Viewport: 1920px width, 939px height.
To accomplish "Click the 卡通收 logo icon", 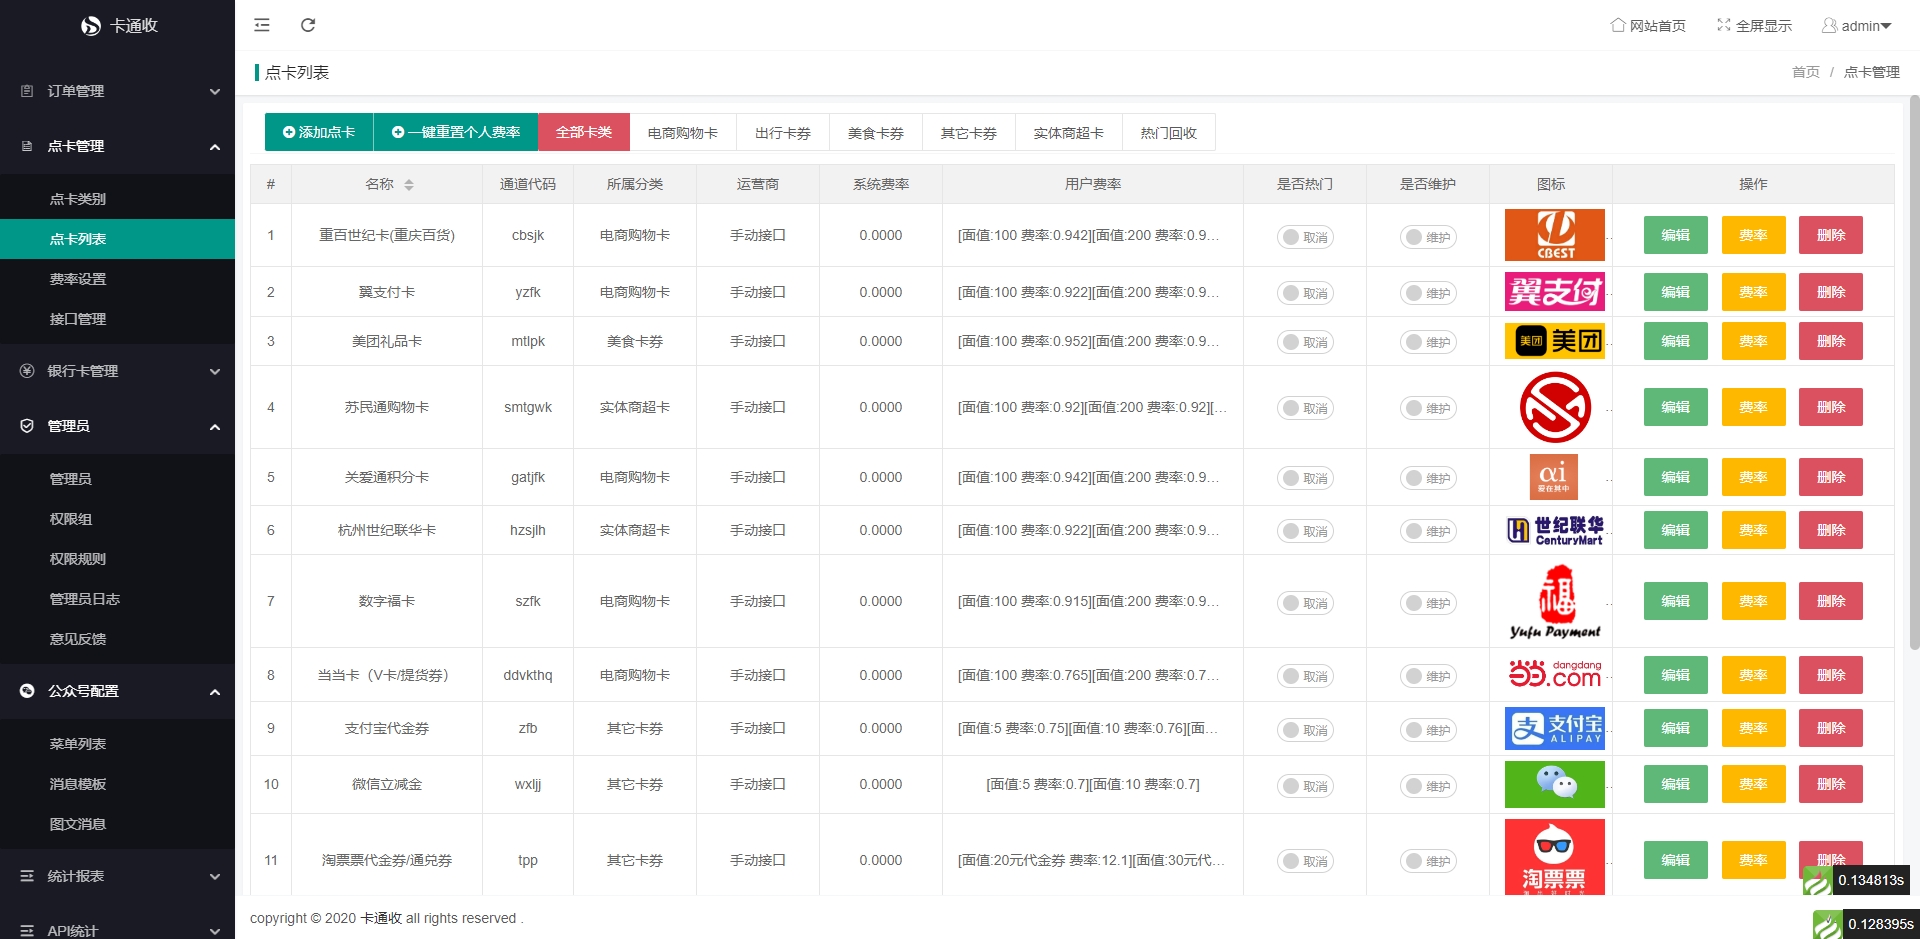I will 91,26.
